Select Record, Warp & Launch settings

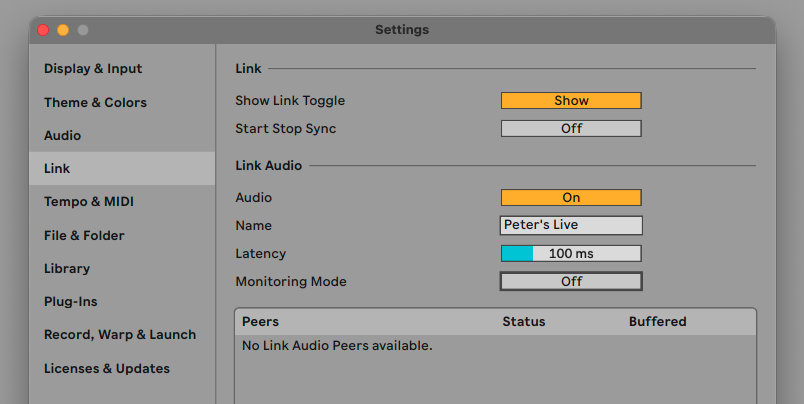(119, 335)
